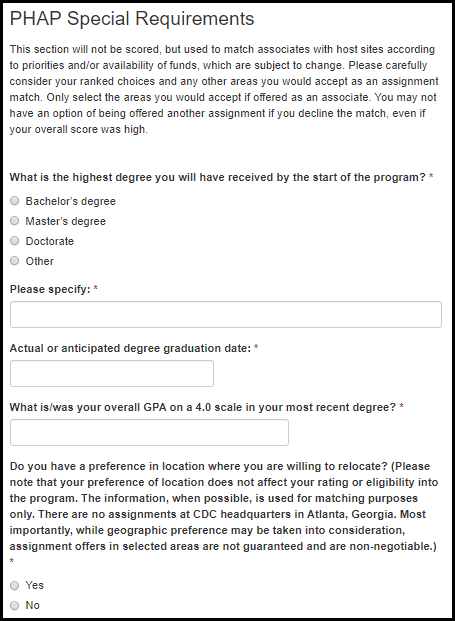The height and width of the screenshot is (621, 455).
Task: Click the highest degree question label
Action: point(217,177)
